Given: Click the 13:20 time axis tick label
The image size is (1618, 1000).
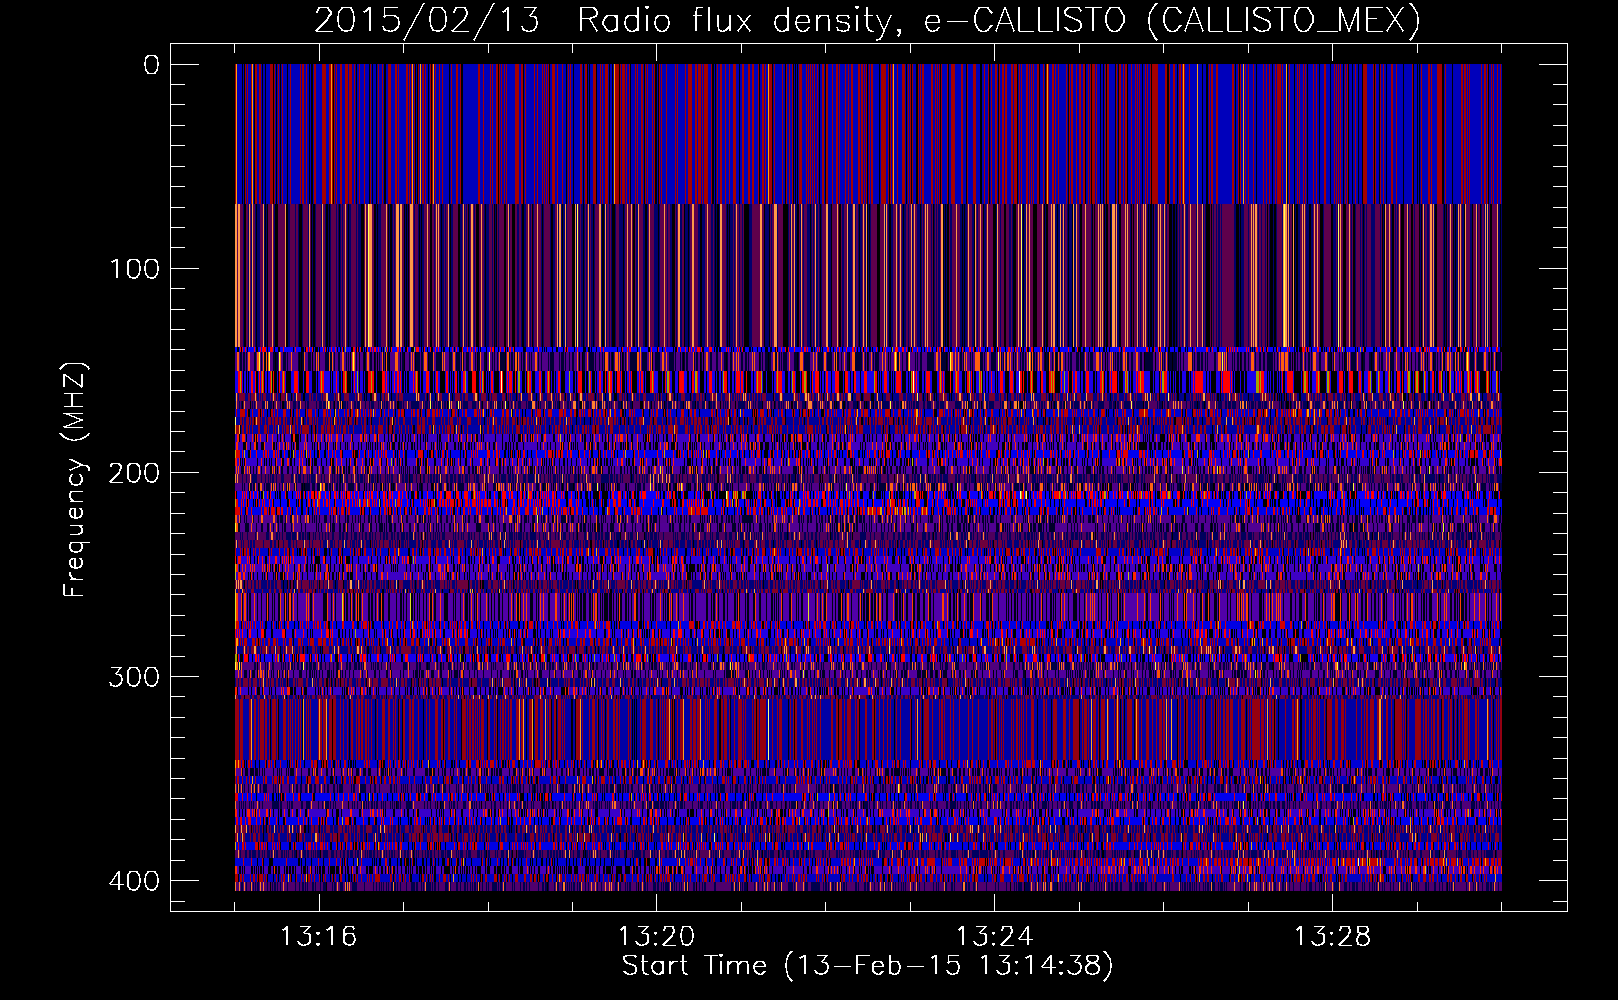Looking at the screenshot, I should point(656,937).
